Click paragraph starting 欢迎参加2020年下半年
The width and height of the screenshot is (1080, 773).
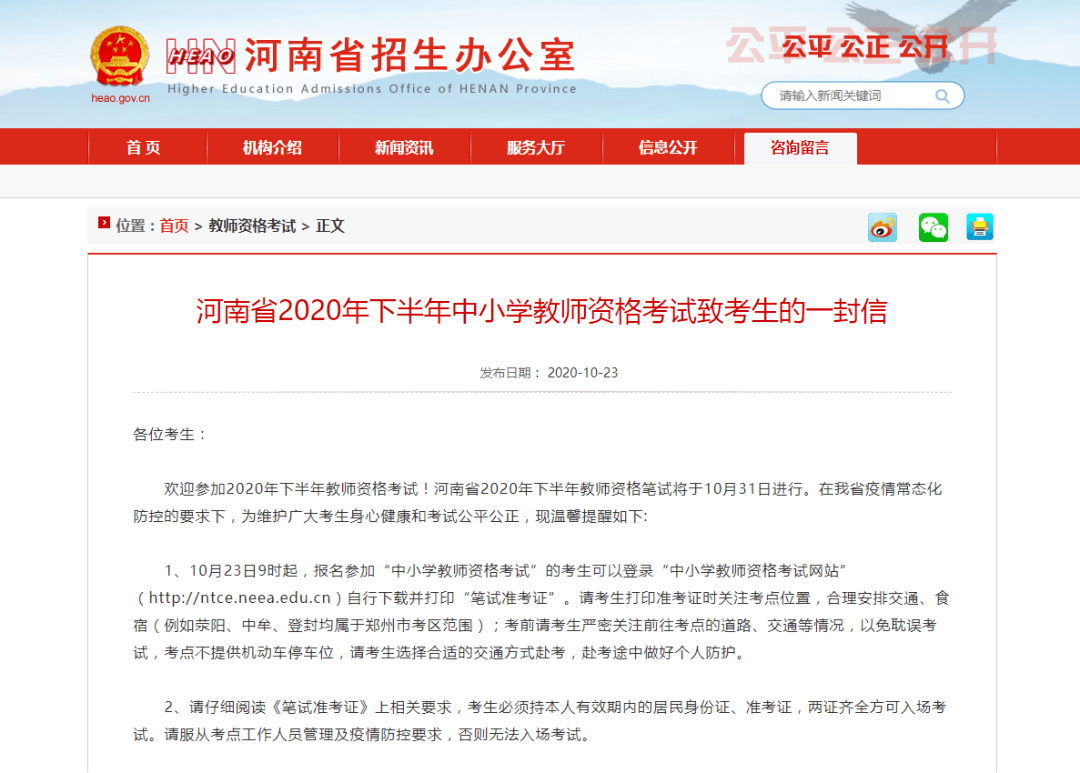[x=537, y=503]
